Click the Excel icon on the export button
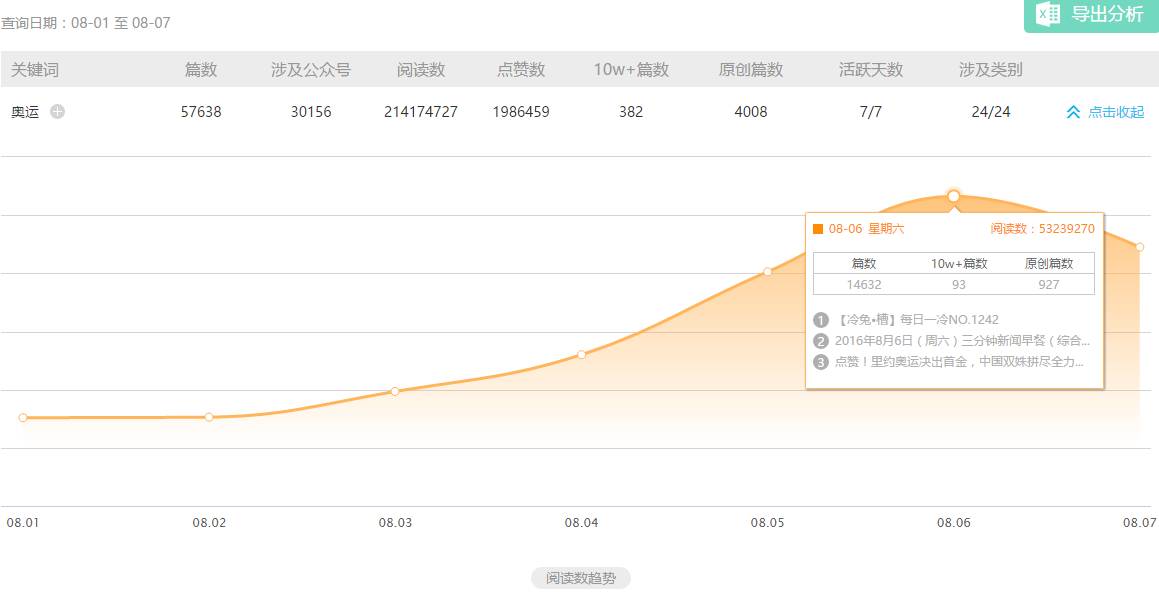This screenshot has width=1159, height=593. (1048, 14)
